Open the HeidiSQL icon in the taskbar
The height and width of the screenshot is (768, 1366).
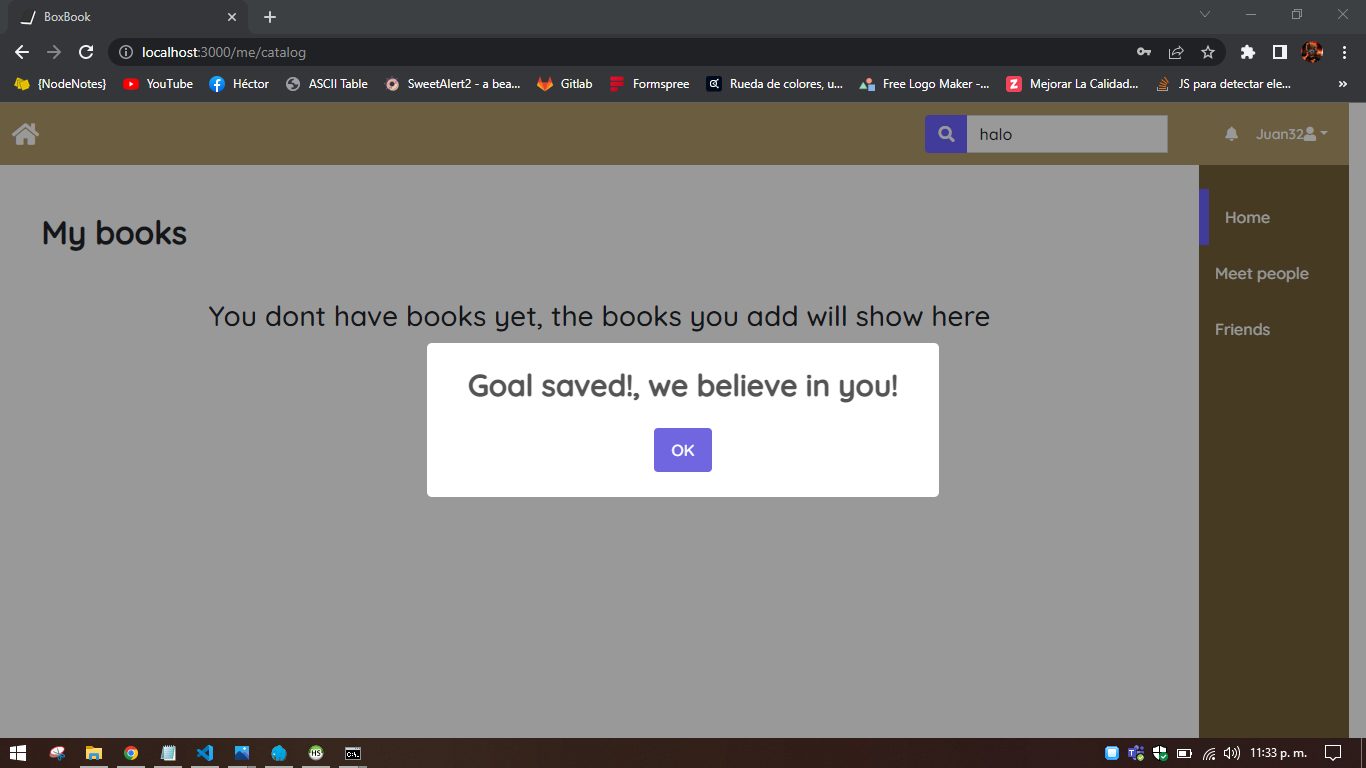coord(316,753)
